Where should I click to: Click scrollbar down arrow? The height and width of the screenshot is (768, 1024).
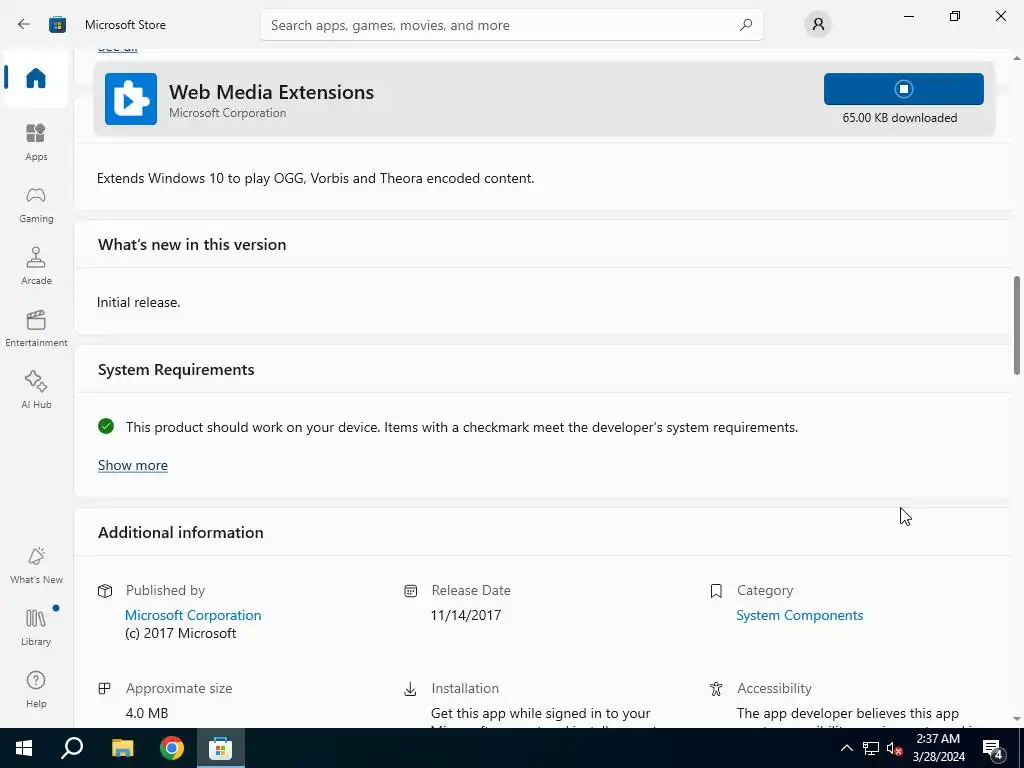coord(1017,719)
